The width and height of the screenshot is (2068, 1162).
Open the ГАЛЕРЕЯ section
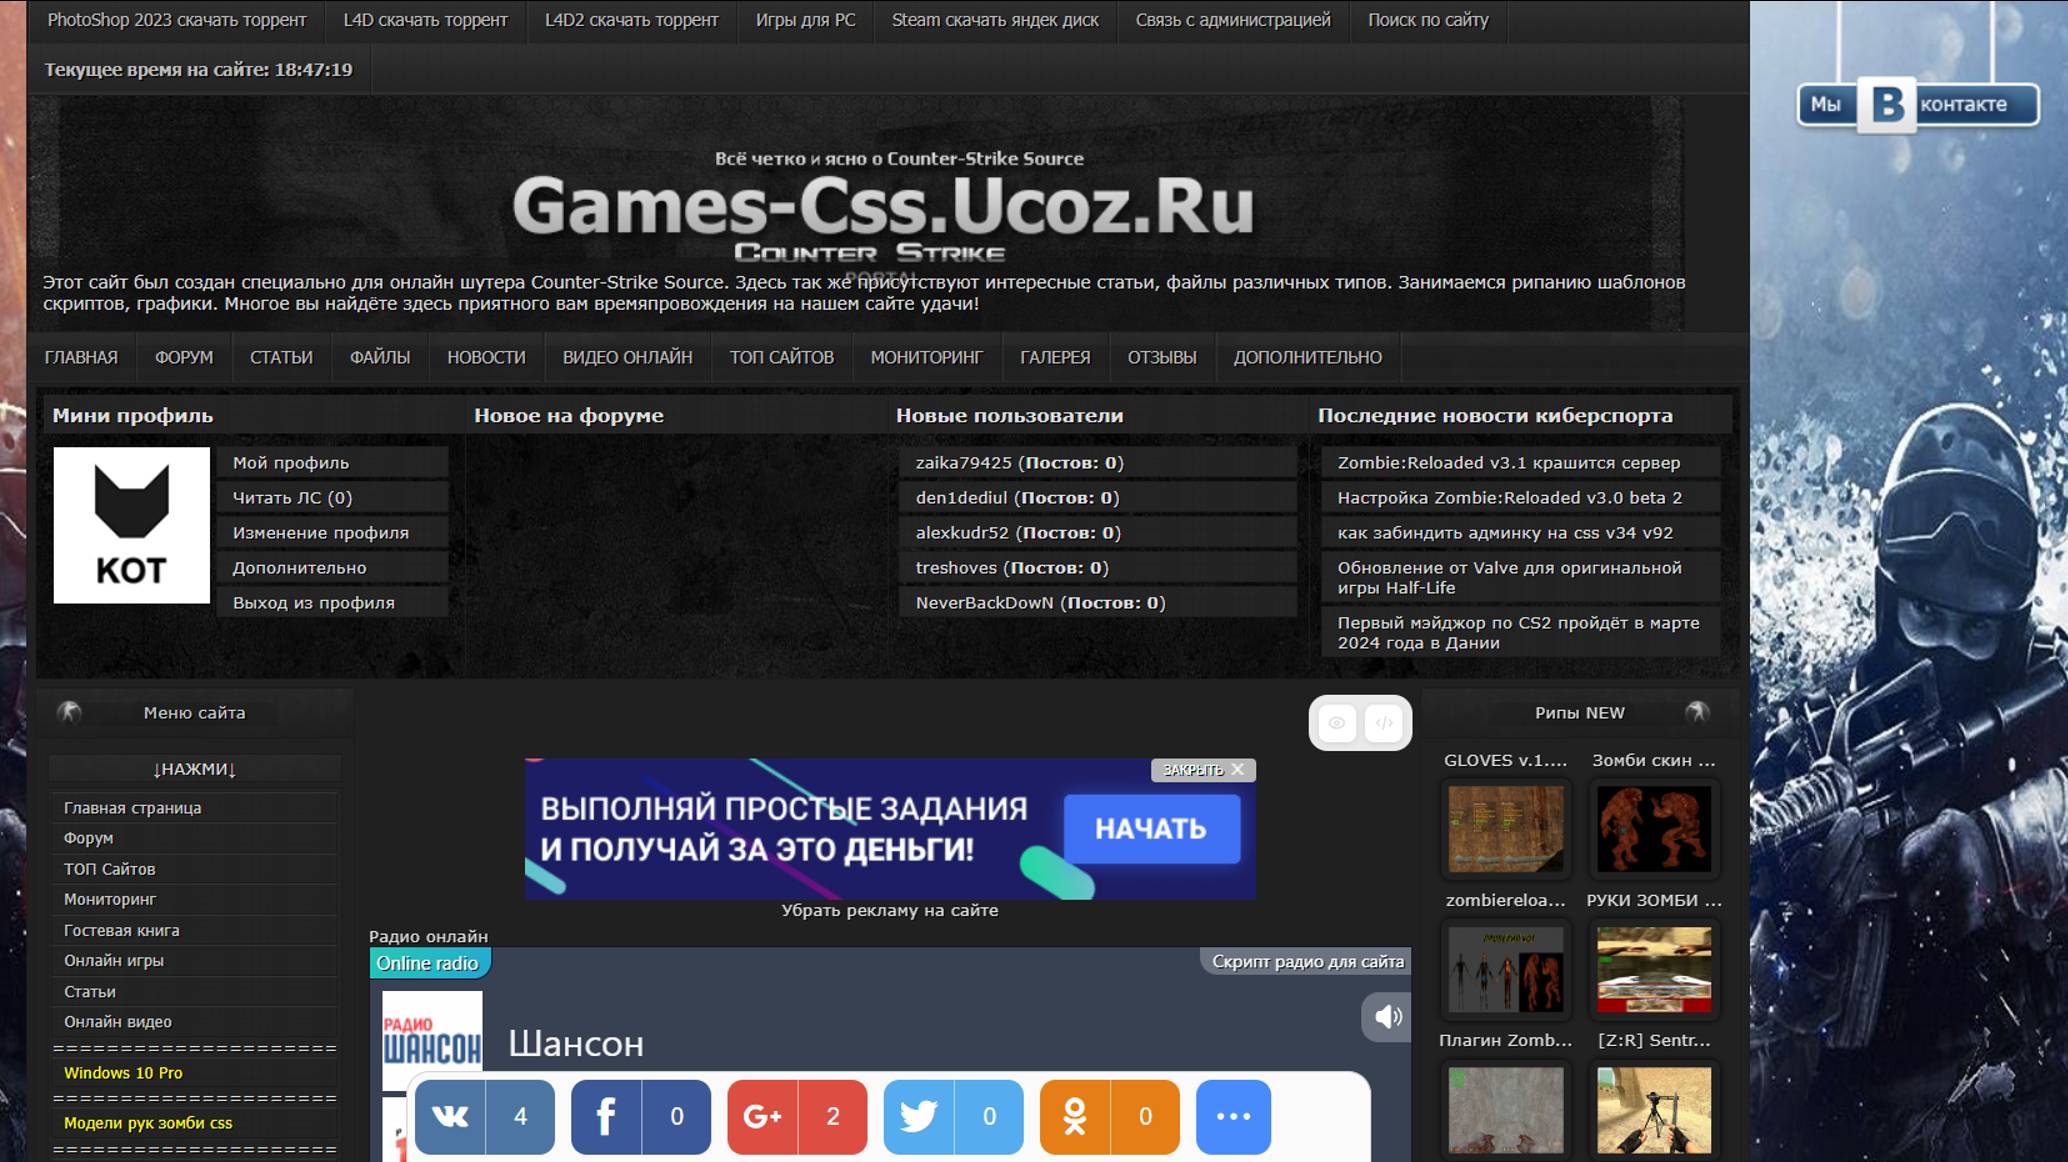[1055, 357]
